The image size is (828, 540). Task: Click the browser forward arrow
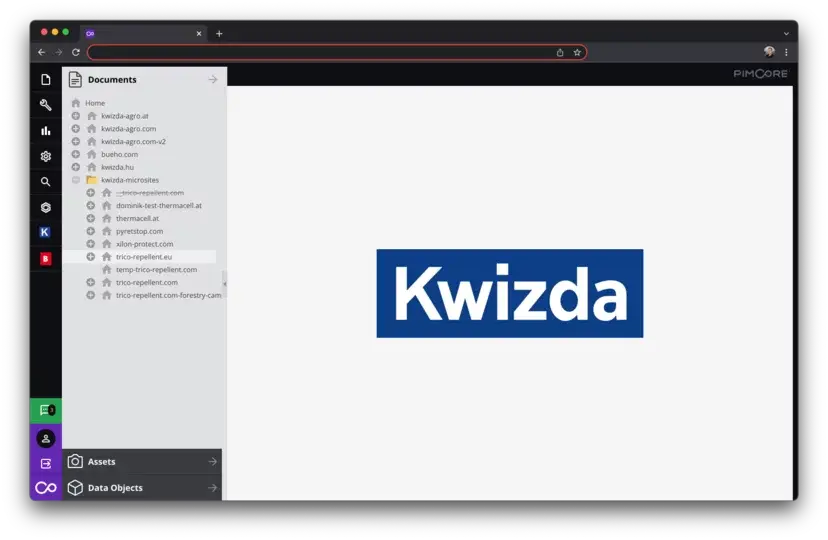(x=59, y=52)
